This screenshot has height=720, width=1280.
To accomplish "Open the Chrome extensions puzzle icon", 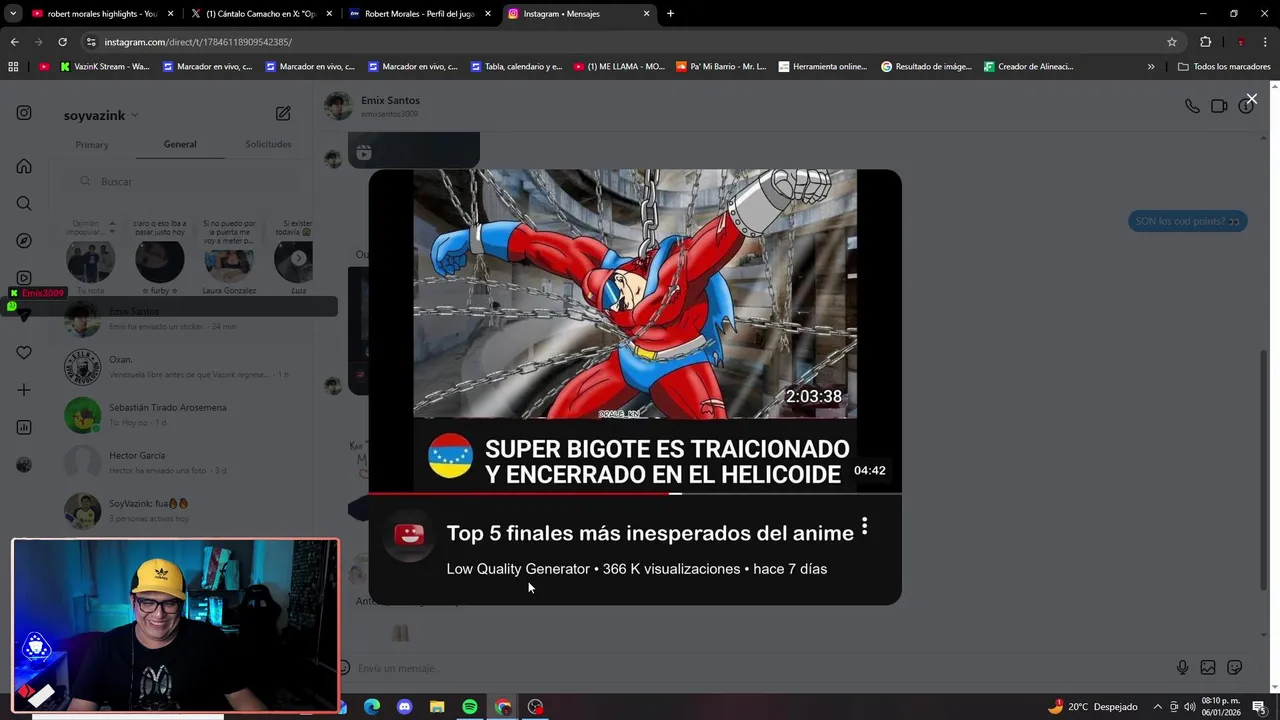I will point(1205,42).
